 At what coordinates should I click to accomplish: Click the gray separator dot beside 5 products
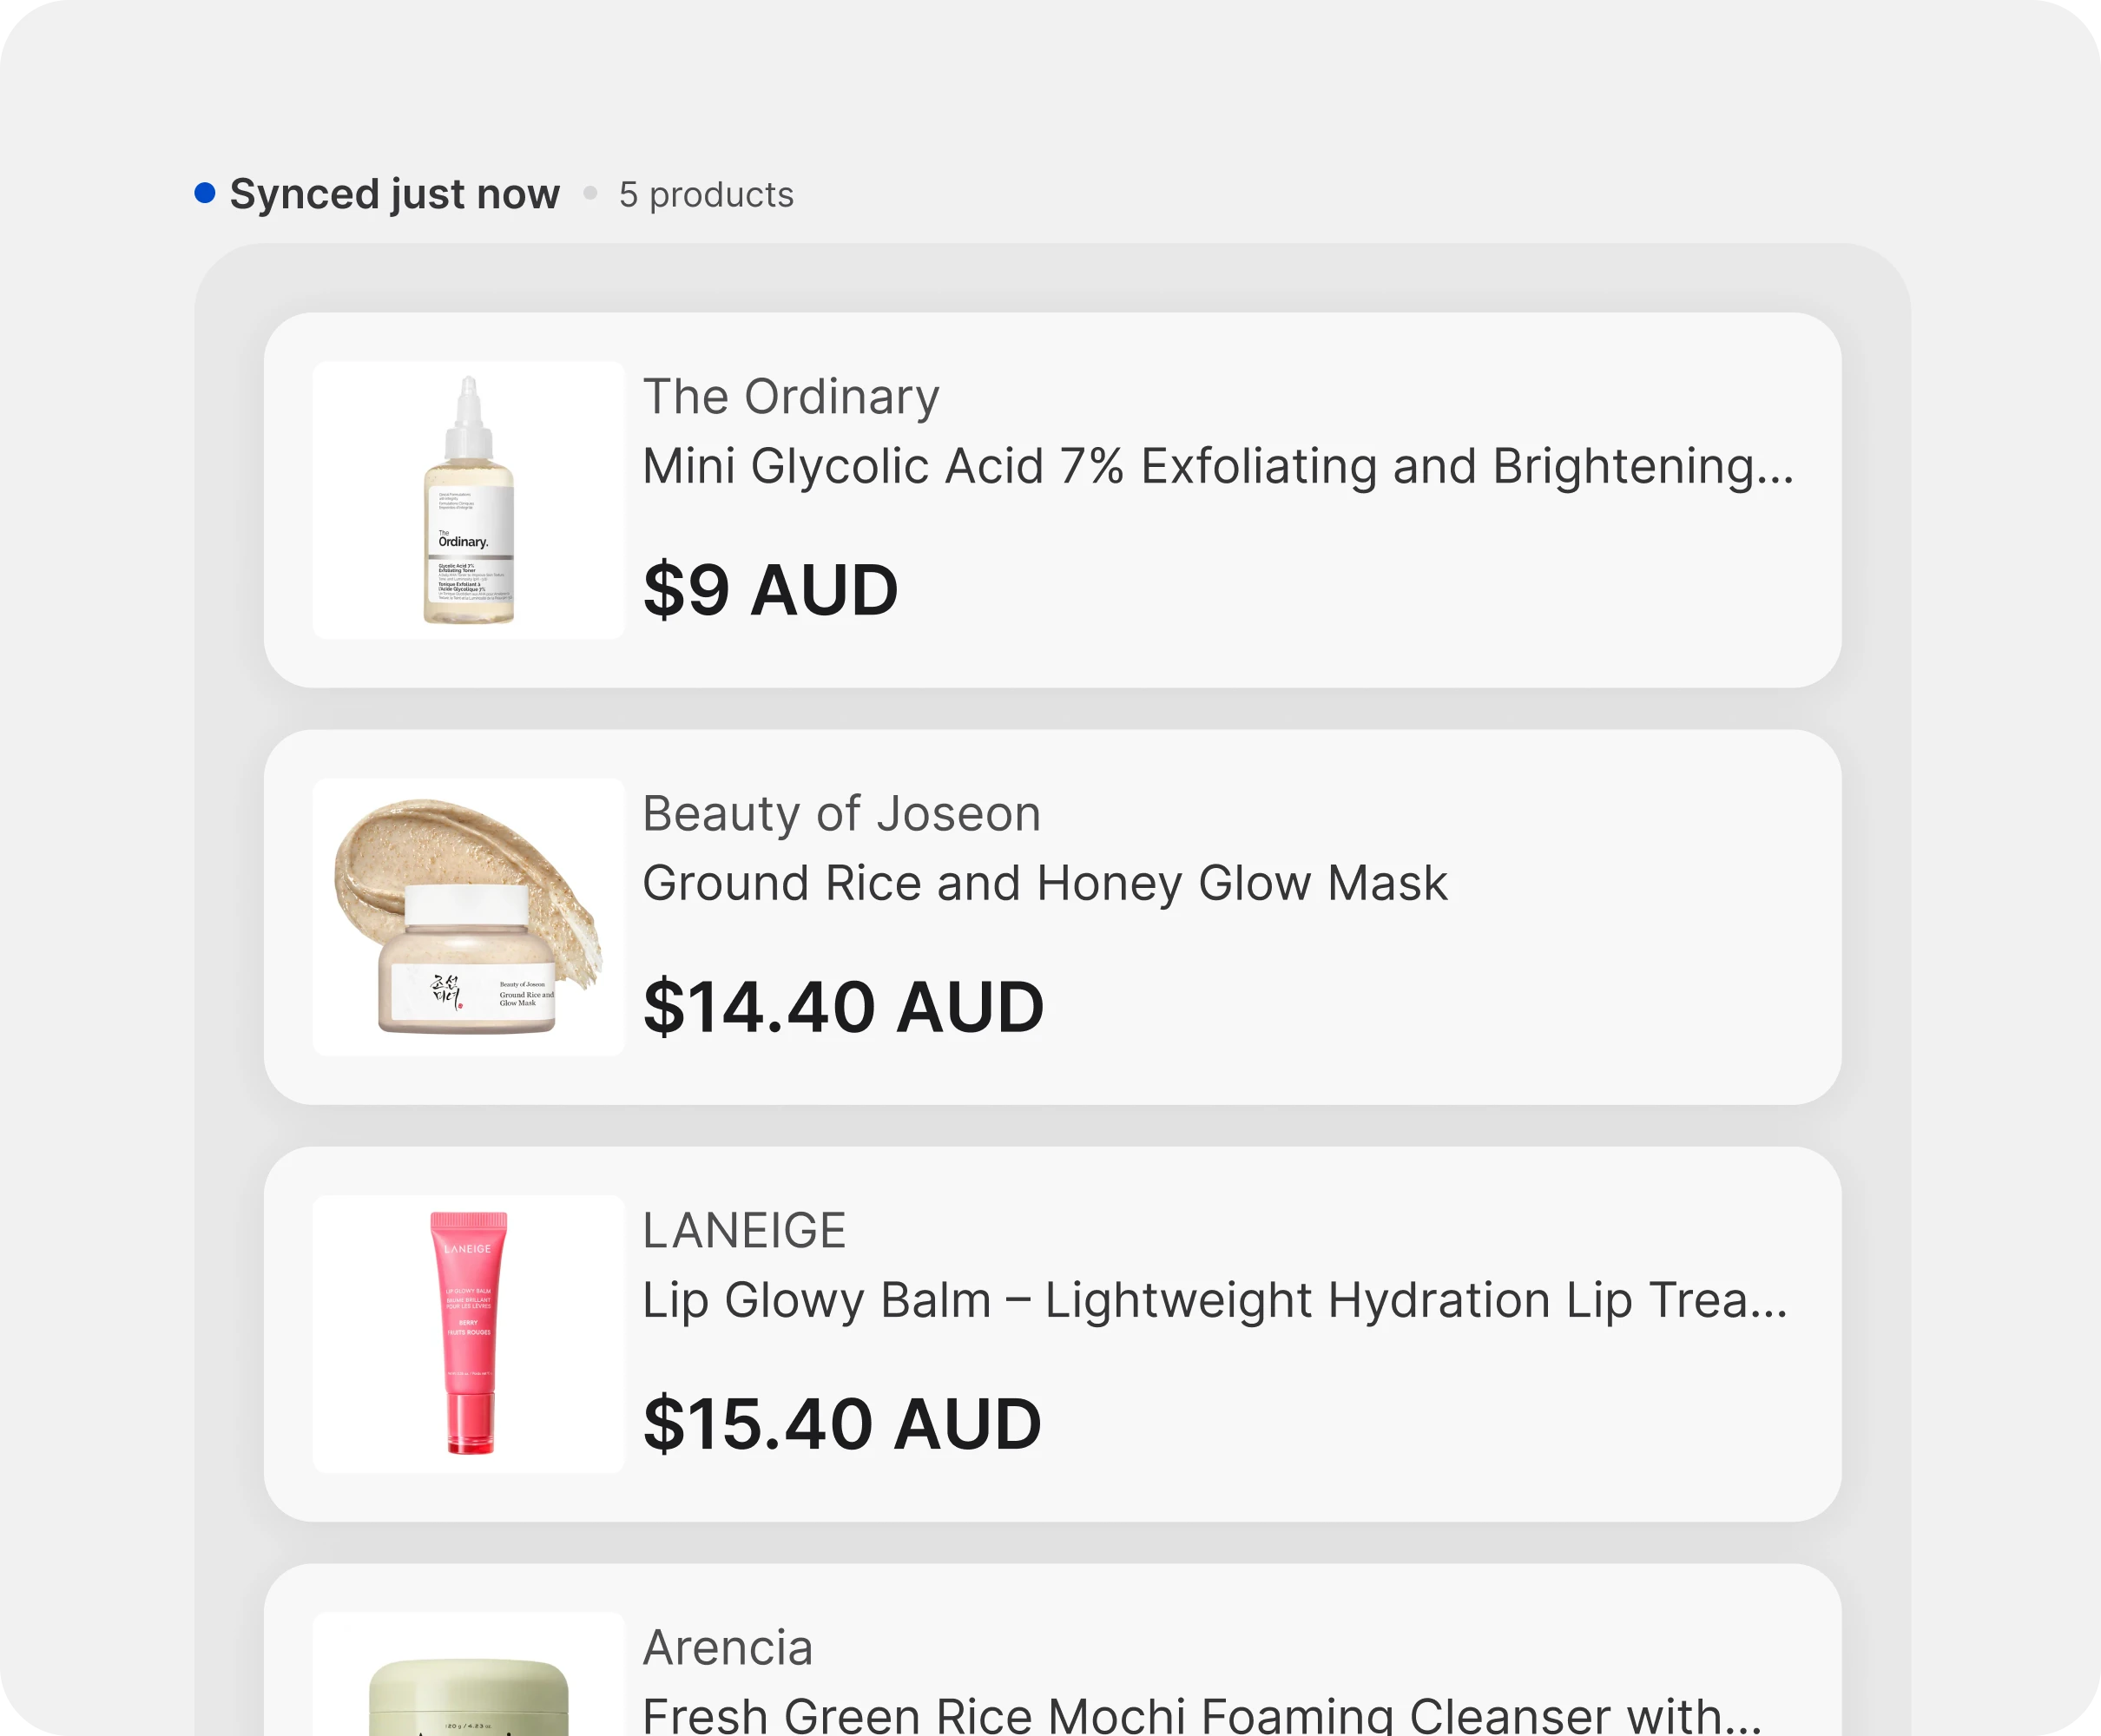pos(590,193)
